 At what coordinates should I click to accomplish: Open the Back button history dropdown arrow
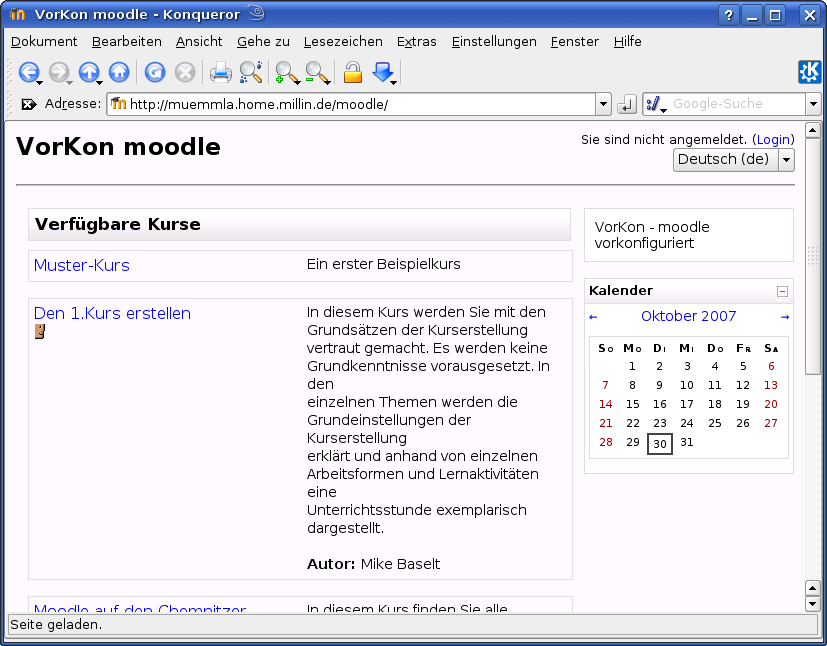coord(40,82)
